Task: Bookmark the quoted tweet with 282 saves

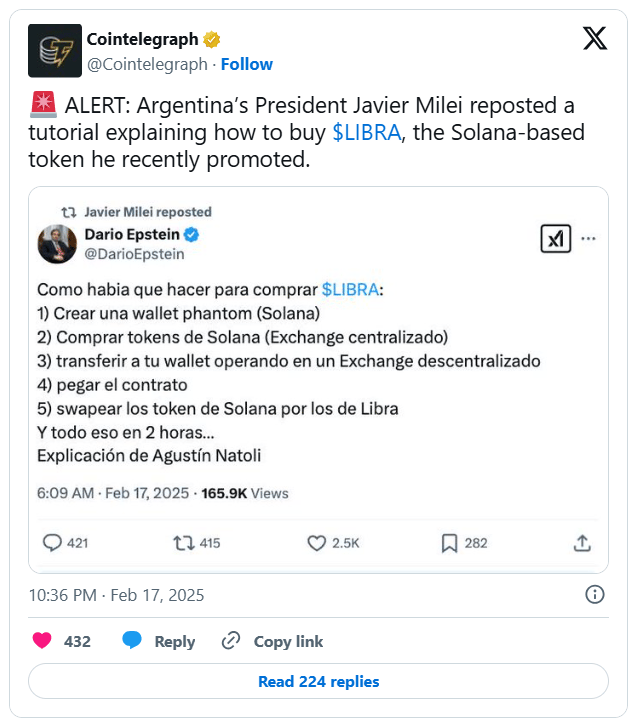Action: click(x=450, y=543)
